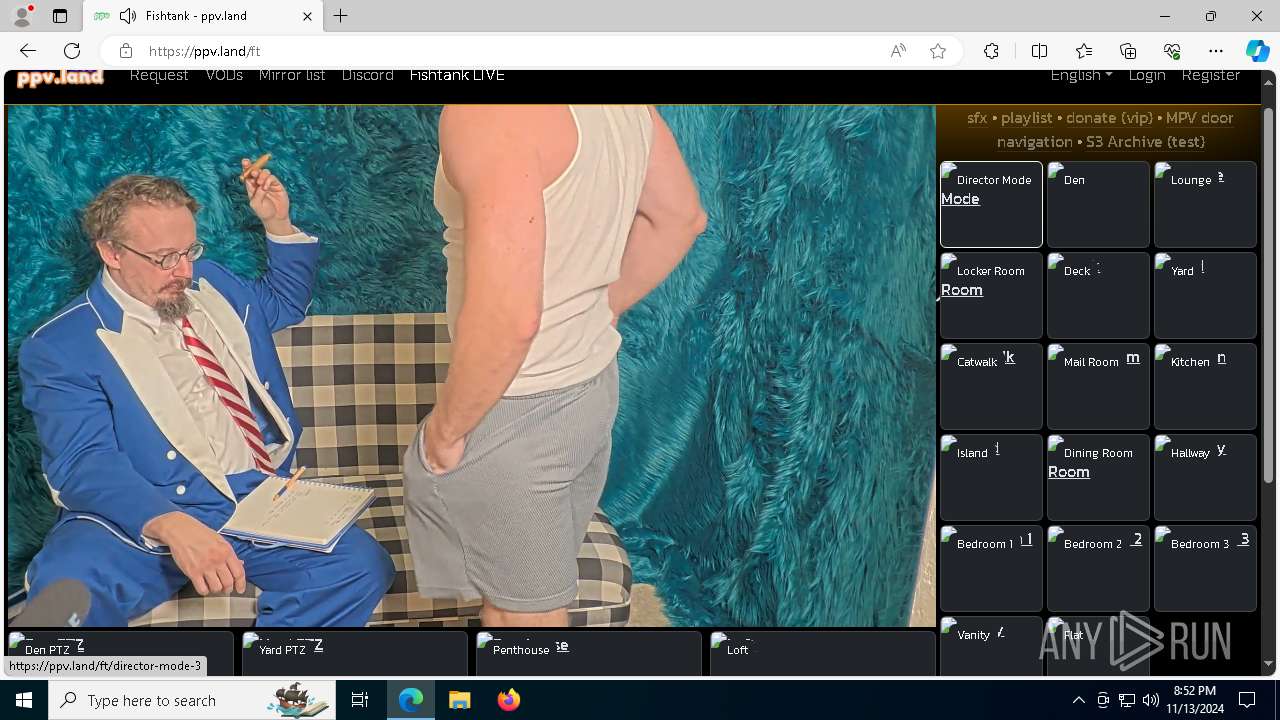
Task: Select the Dining Room camera
Action: point(1098,477)
